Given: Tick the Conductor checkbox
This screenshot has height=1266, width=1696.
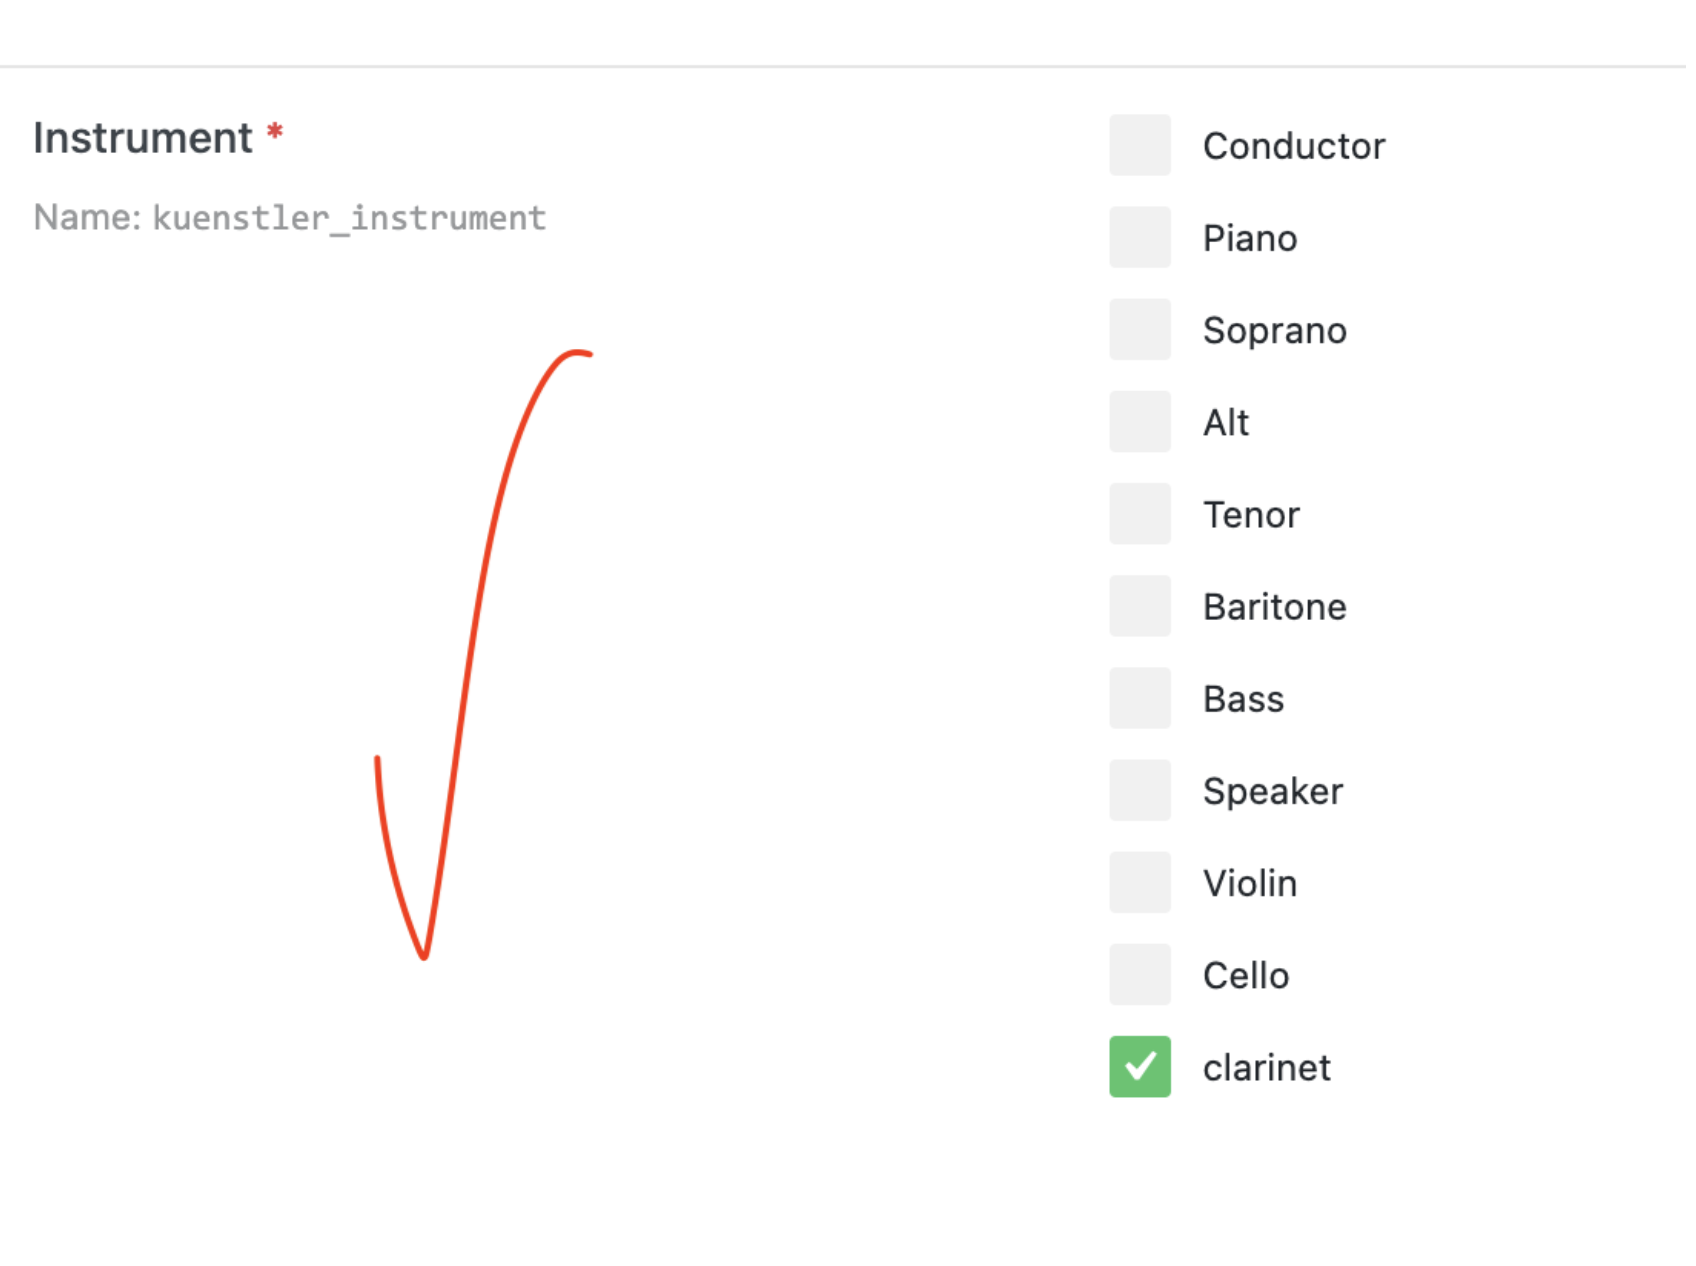Looking at the screenshot, I should click(1139, 145).
